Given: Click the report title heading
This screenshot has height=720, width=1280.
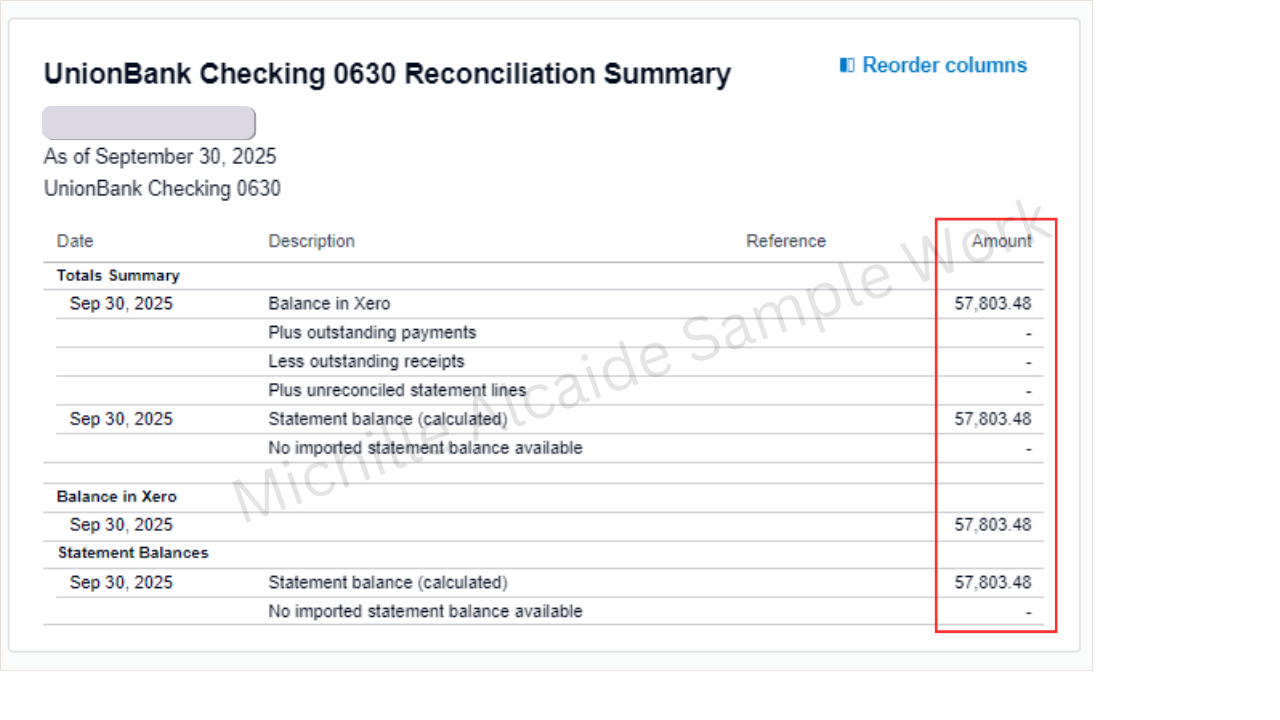Looking at the screenshot, I should [387, 74].
